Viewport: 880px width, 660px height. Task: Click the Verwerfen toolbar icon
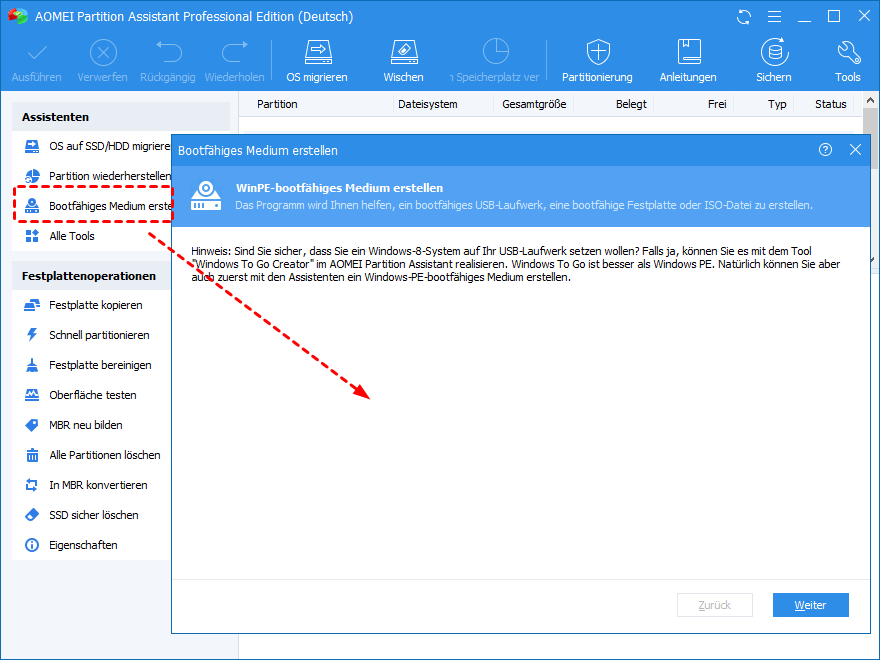click(103, 53)
